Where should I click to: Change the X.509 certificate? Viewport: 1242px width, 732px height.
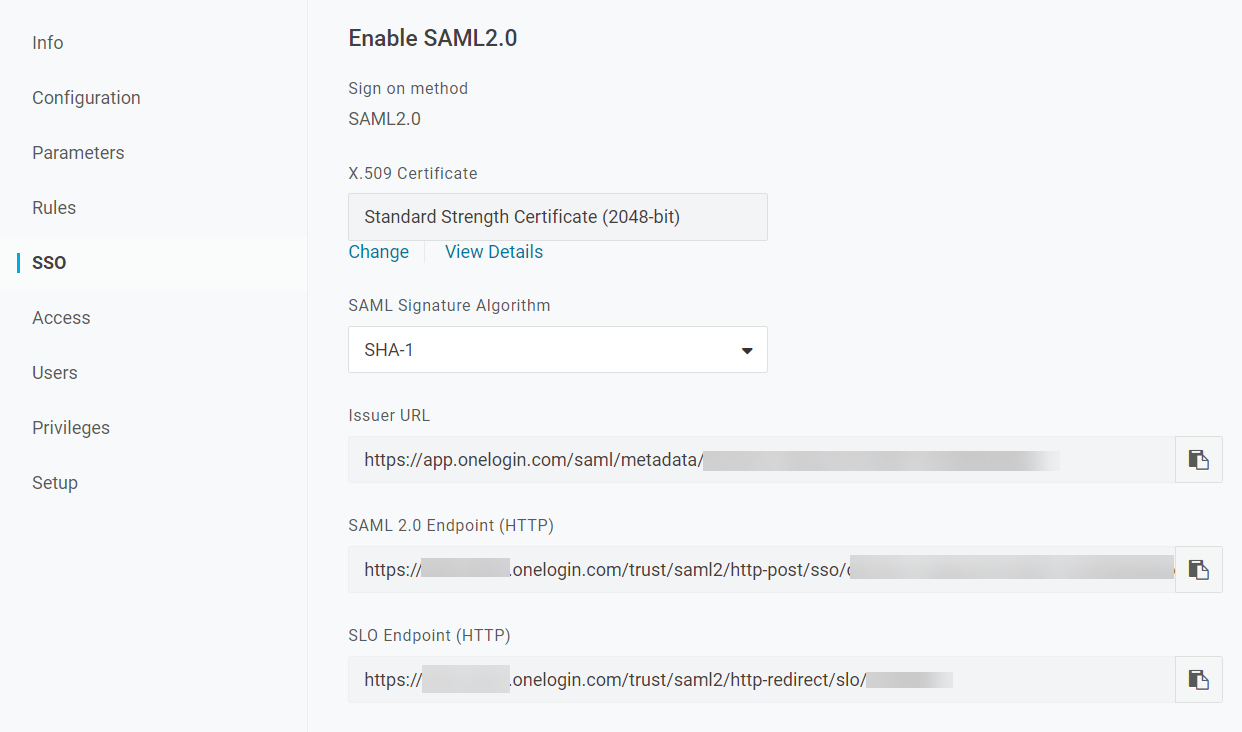tap(378, 251)
